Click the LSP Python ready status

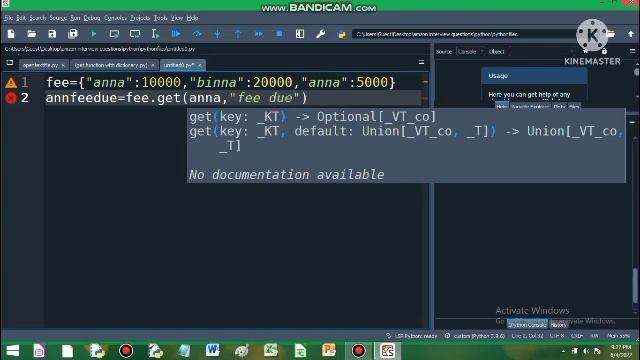[411, 336]
